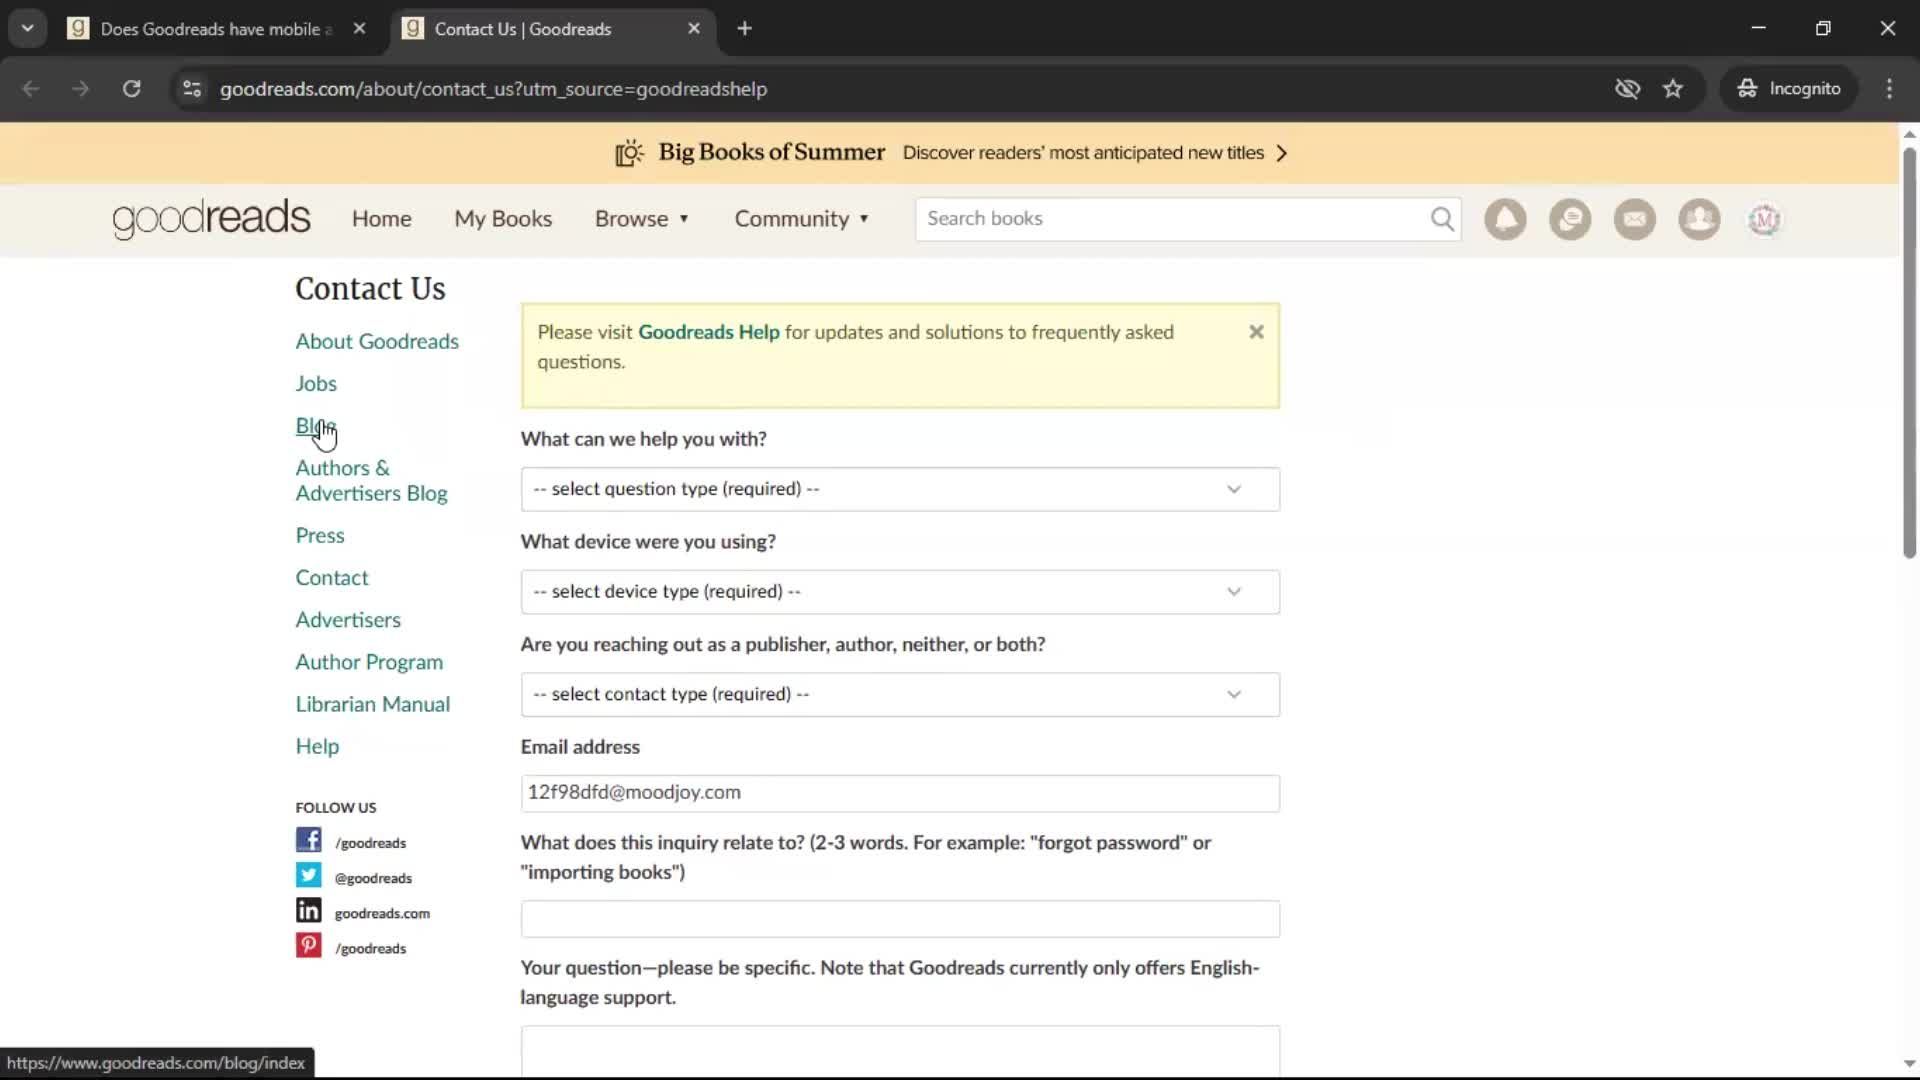
Task: Open the profile avatar menu
Action: tap(1764, 219)
